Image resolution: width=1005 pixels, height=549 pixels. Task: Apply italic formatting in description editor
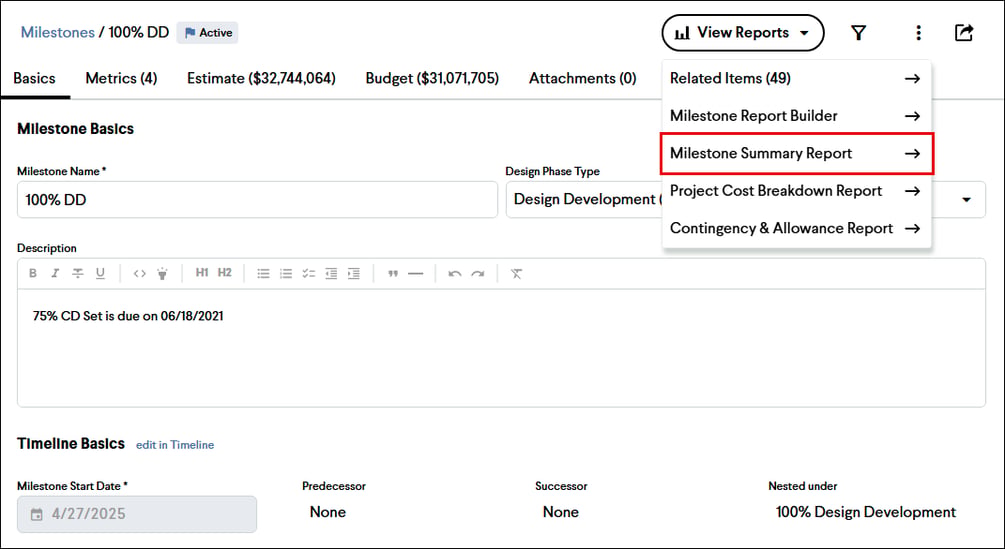pyautogui.click(x=55, y=274)
